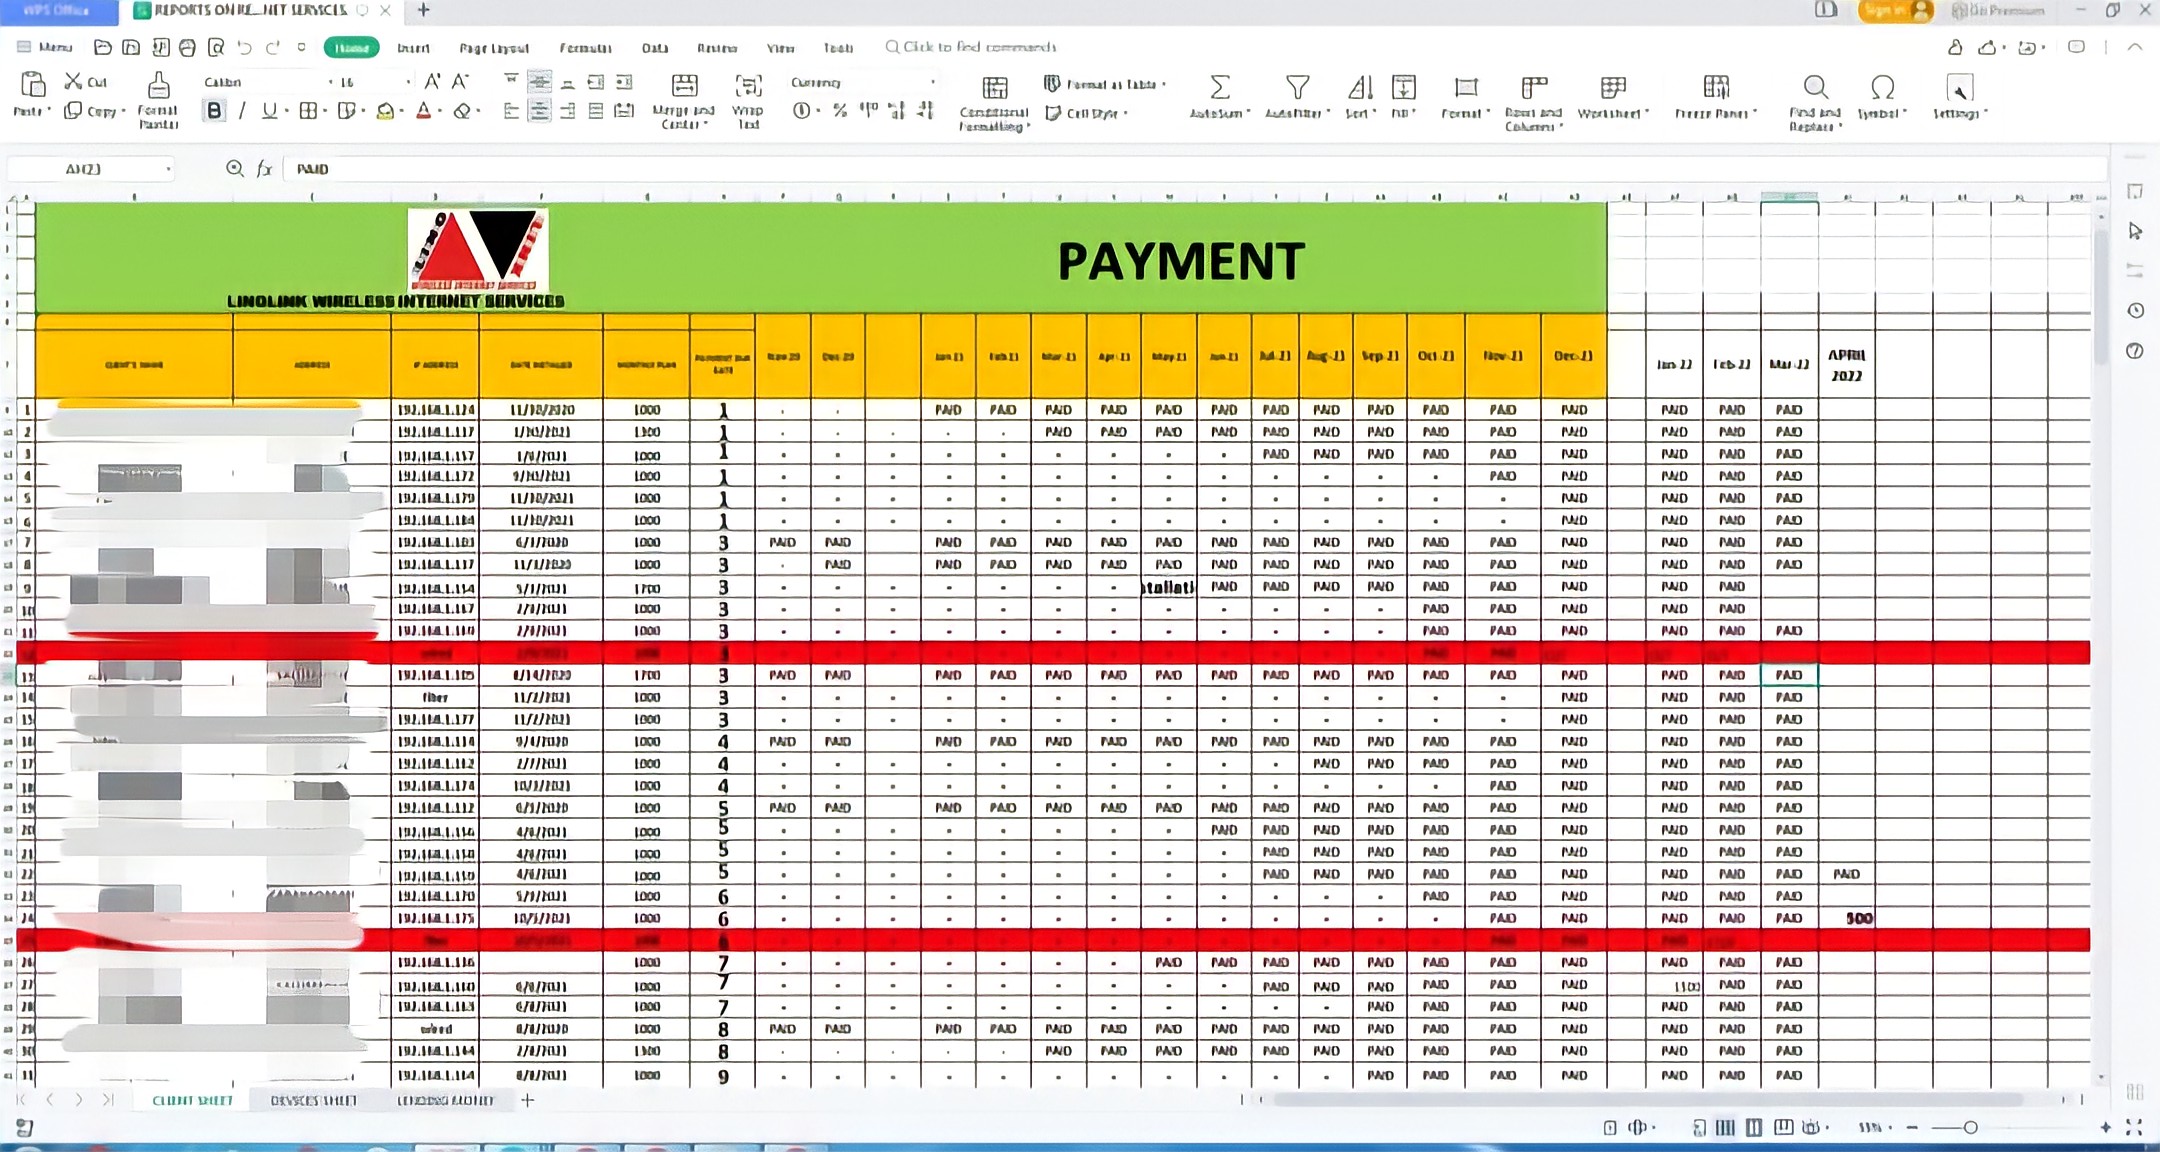Screen dimensions: 2160x1152
Task: Click the Merge and Center icon
Action: tap(684, 86)
